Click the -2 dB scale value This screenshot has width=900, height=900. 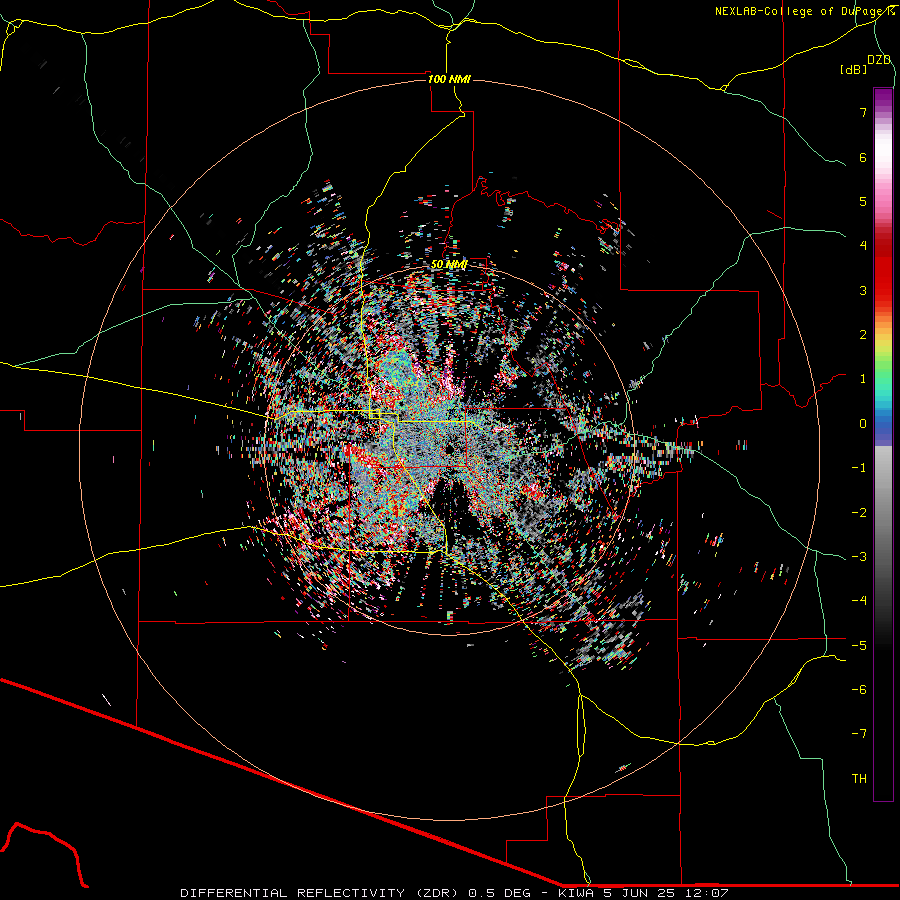pos(859,513)
